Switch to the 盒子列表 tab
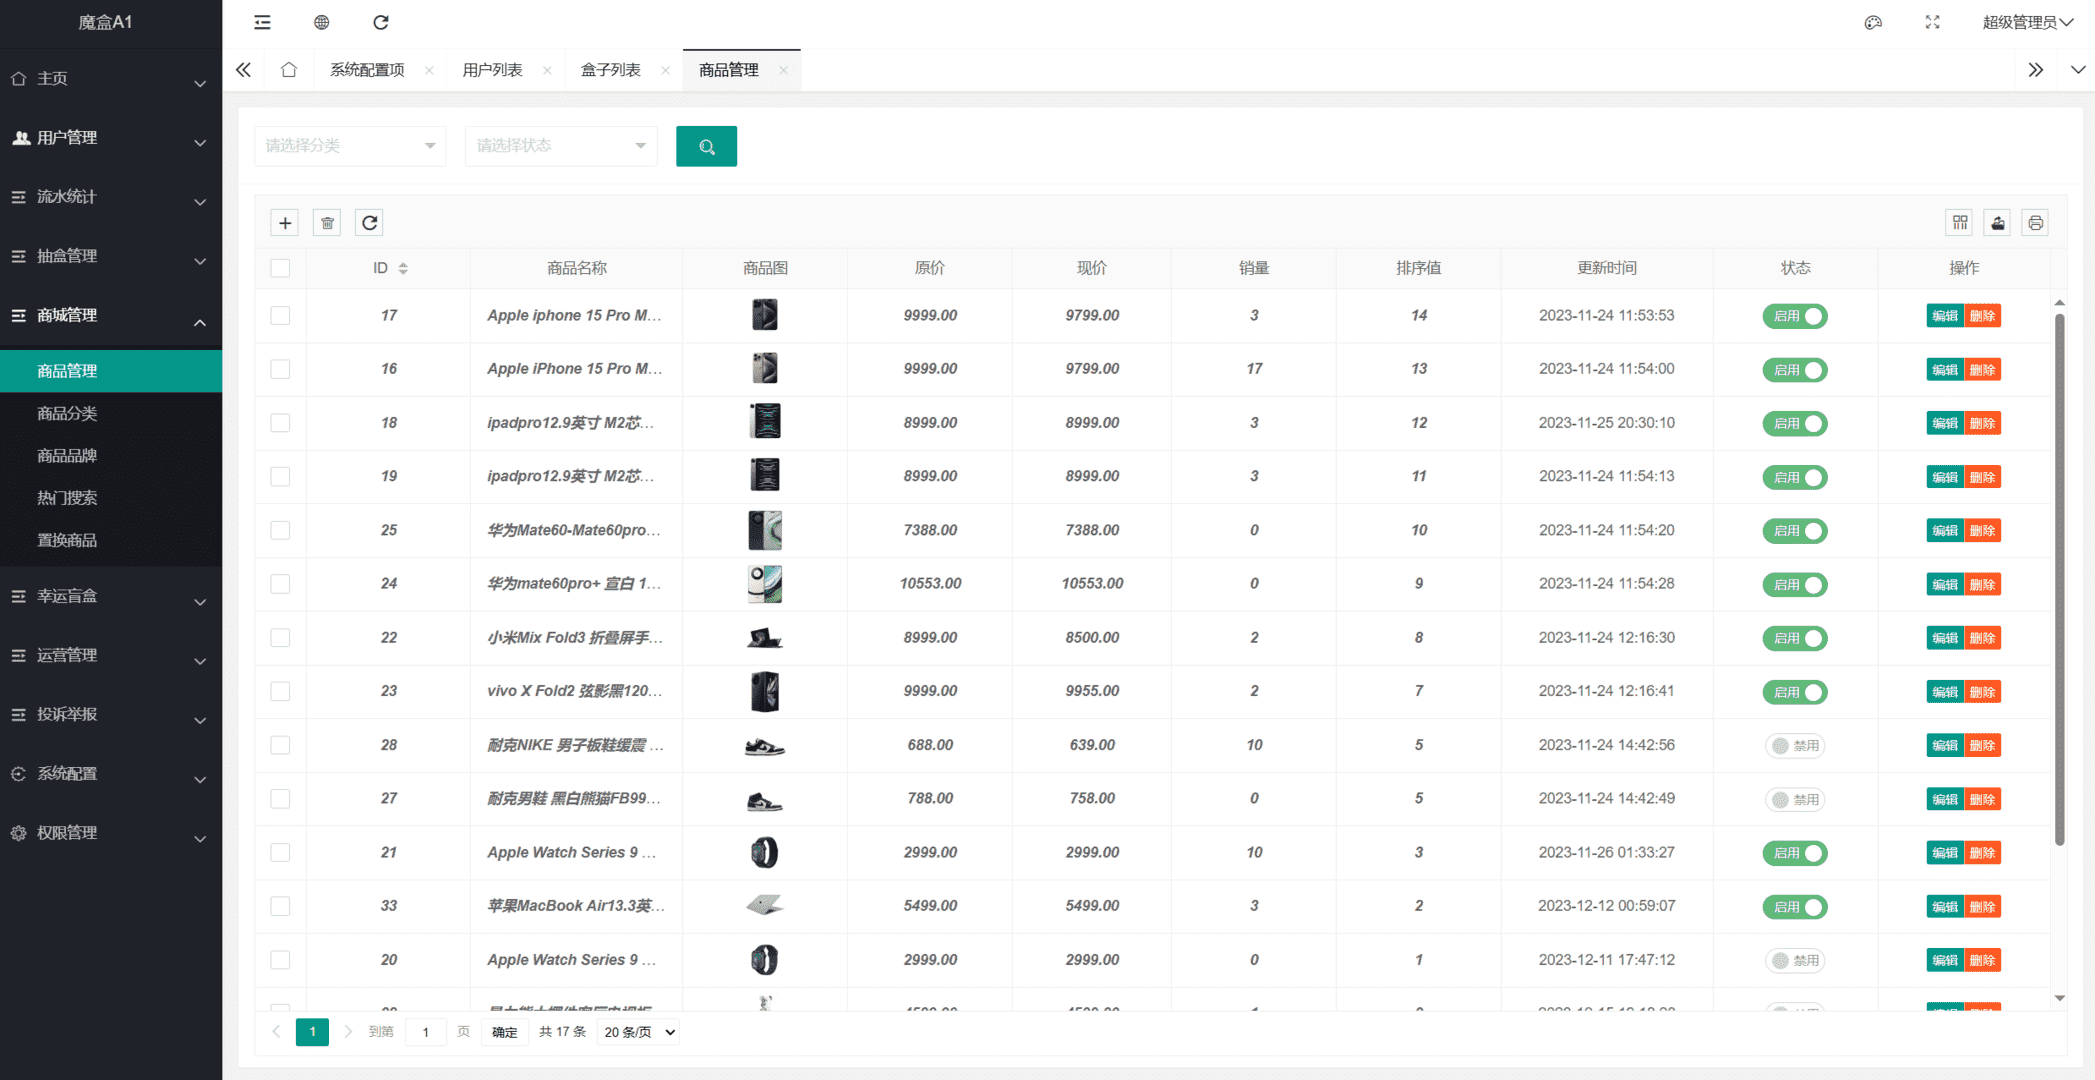Viewport: 2095px width, 1080px height. click(610, 70)
